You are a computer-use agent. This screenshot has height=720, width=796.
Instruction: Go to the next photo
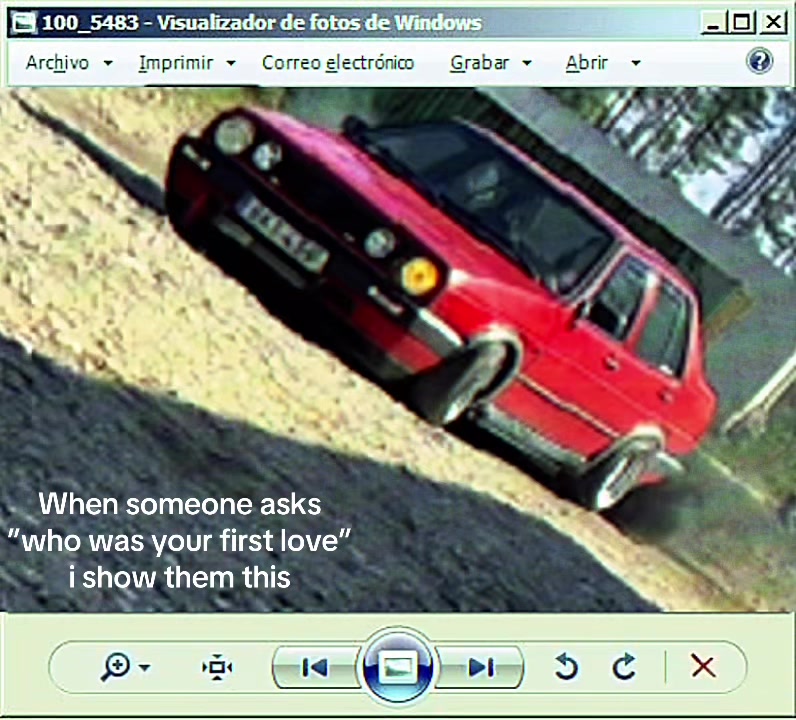coord(480,667)
